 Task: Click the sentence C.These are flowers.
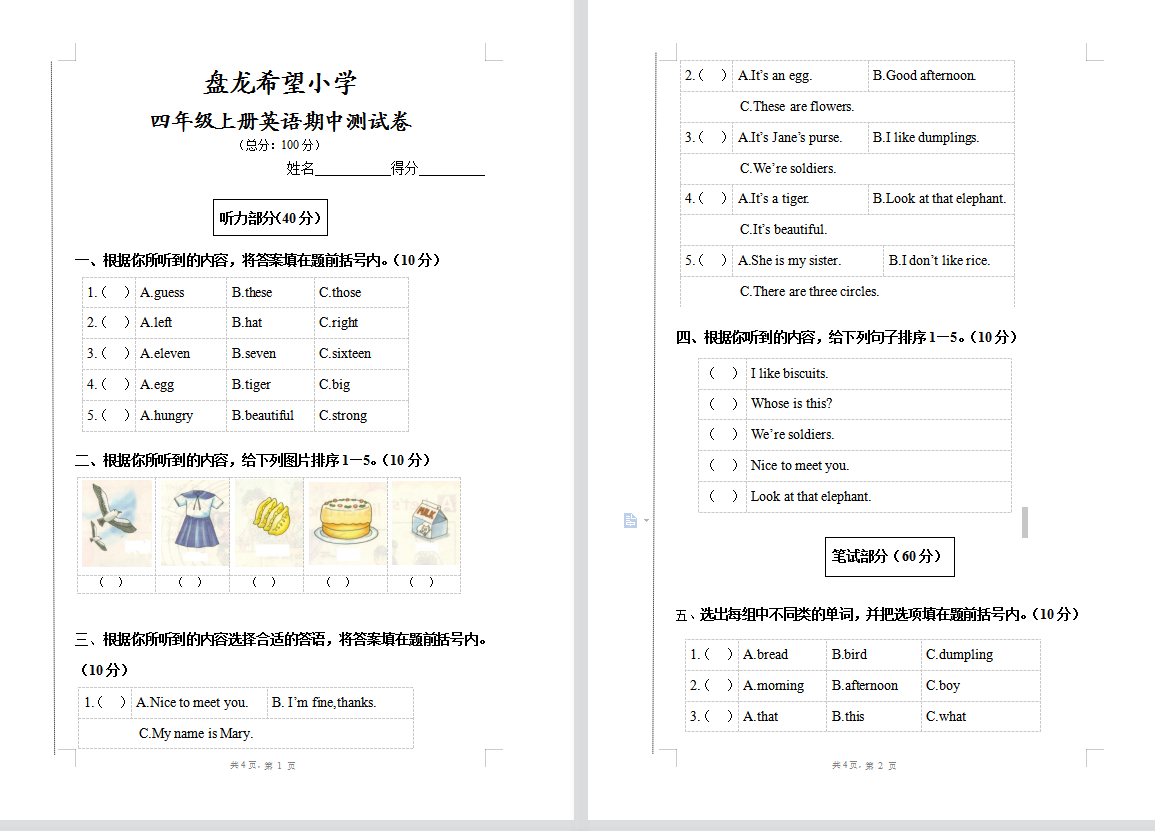click(797, 107)
